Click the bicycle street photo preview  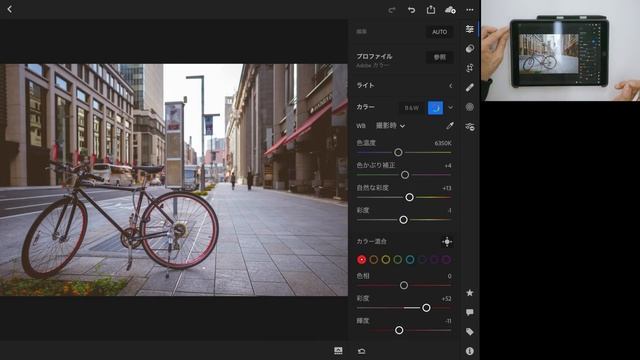pyautogui.click(x=174, y=180)
